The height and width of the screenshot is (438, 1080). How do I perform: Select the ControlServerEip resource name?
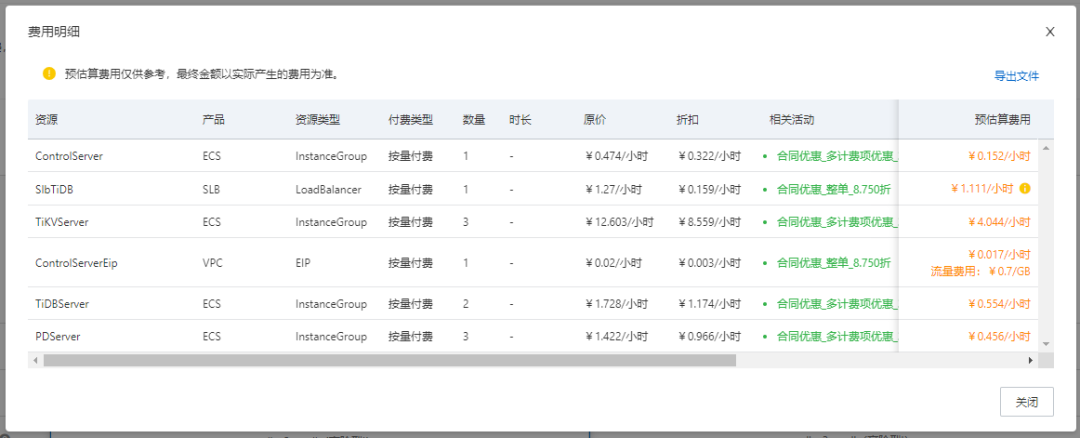click(76, 263)
